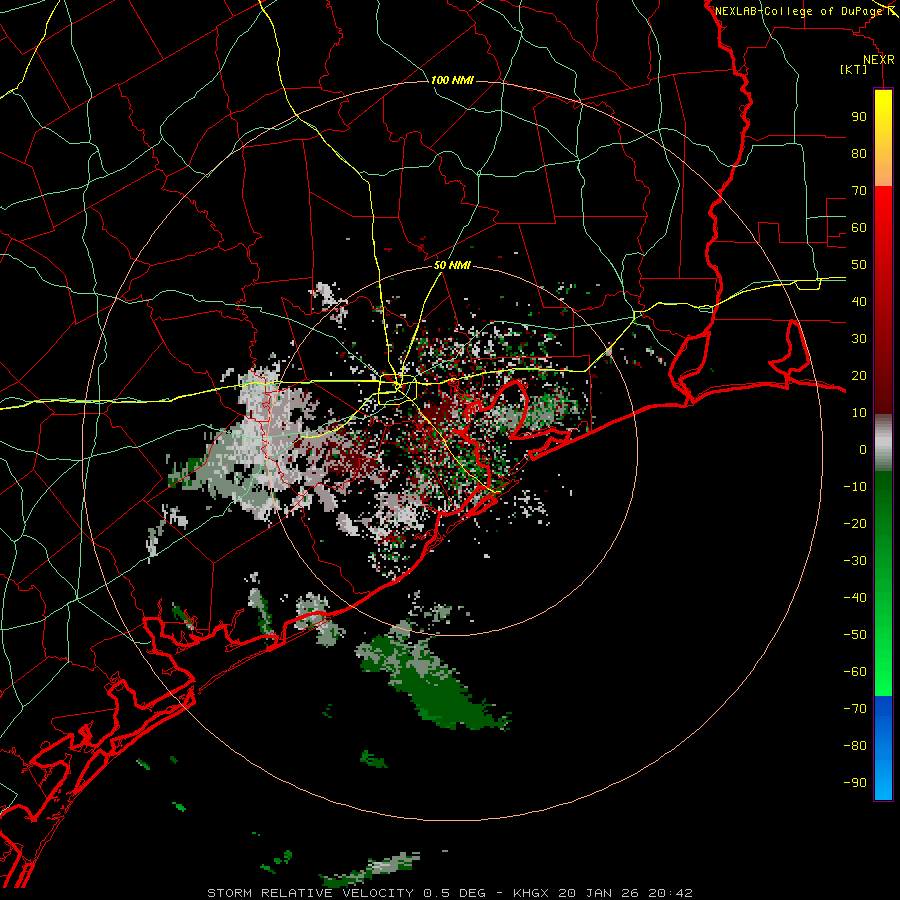Select the 40 scale label
The height and width of the screenshot is (900, 900).
click(x=859, y=301)
